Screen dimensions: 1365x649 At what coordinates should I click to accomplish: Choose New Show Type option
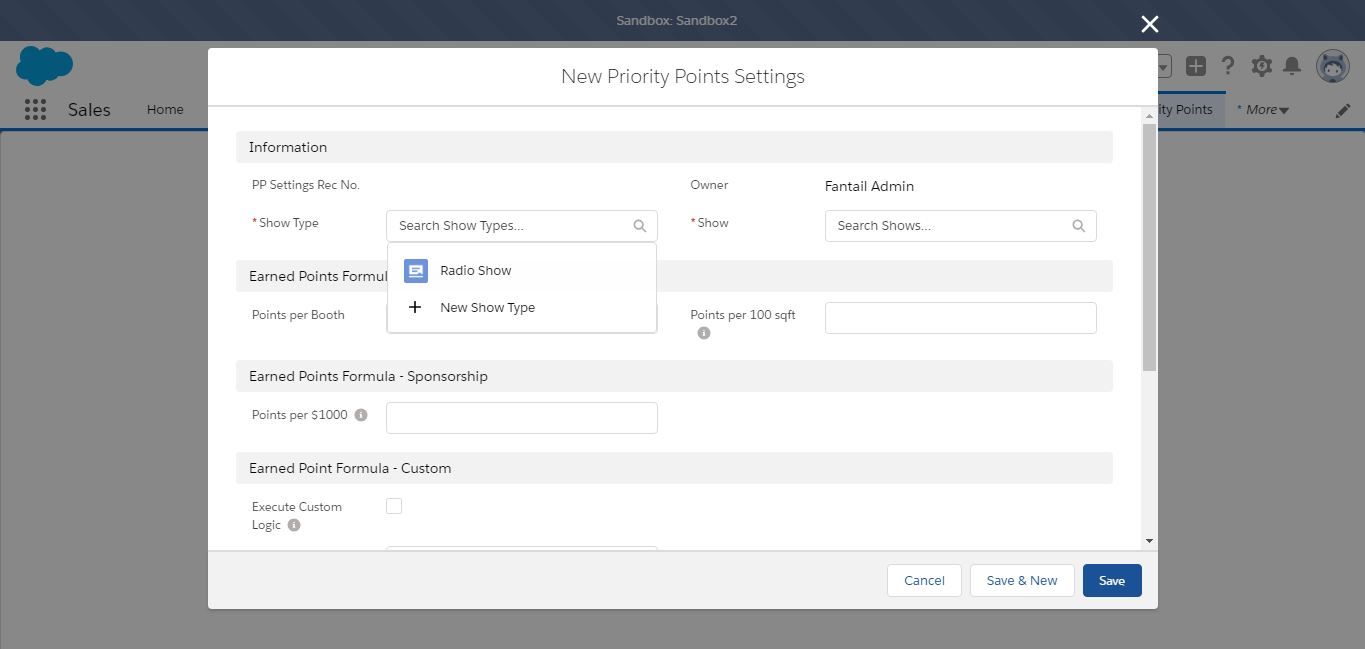487,308
